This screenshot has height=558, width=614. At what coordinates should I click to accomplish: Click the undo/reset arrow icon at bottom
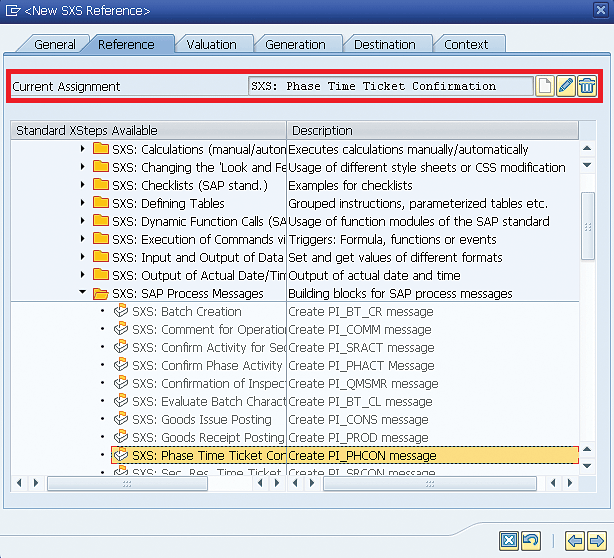pyautogui.click(x=531, y=540)
